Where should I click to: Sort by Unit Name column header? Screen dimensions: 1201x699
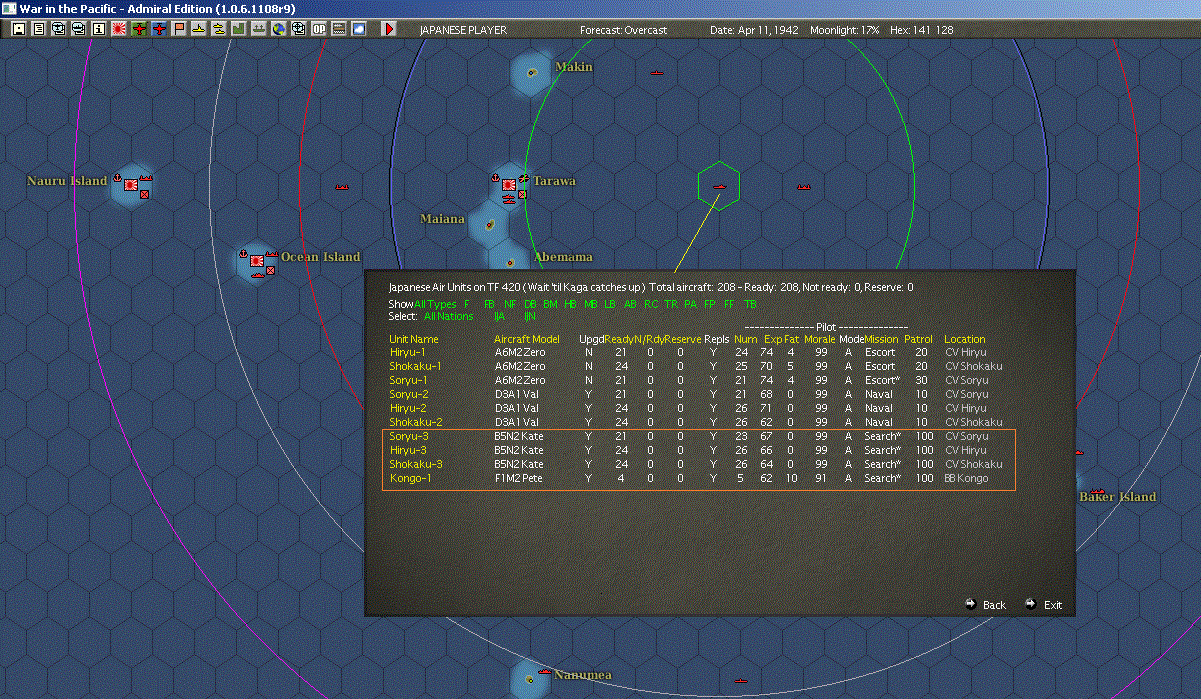(414, 340)
